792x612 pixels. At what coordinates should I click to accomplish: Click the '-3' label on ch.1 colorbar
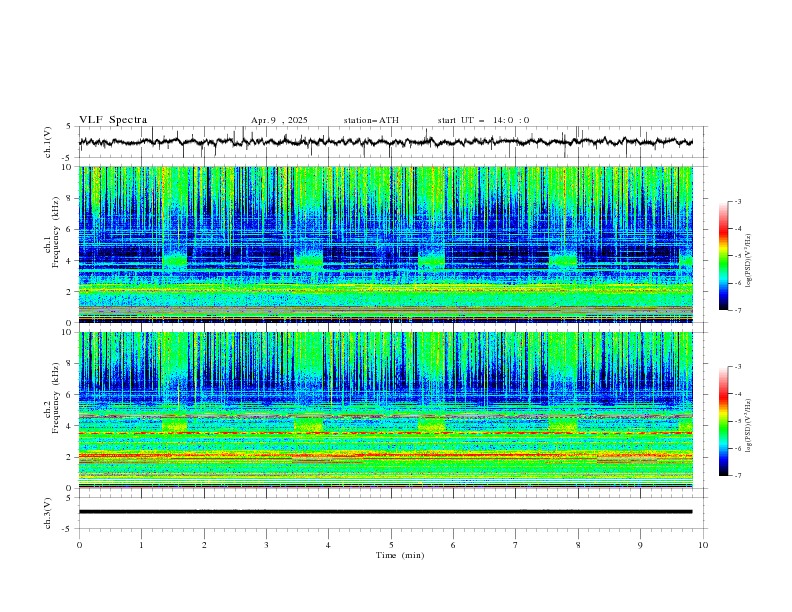tap(737, 201)
